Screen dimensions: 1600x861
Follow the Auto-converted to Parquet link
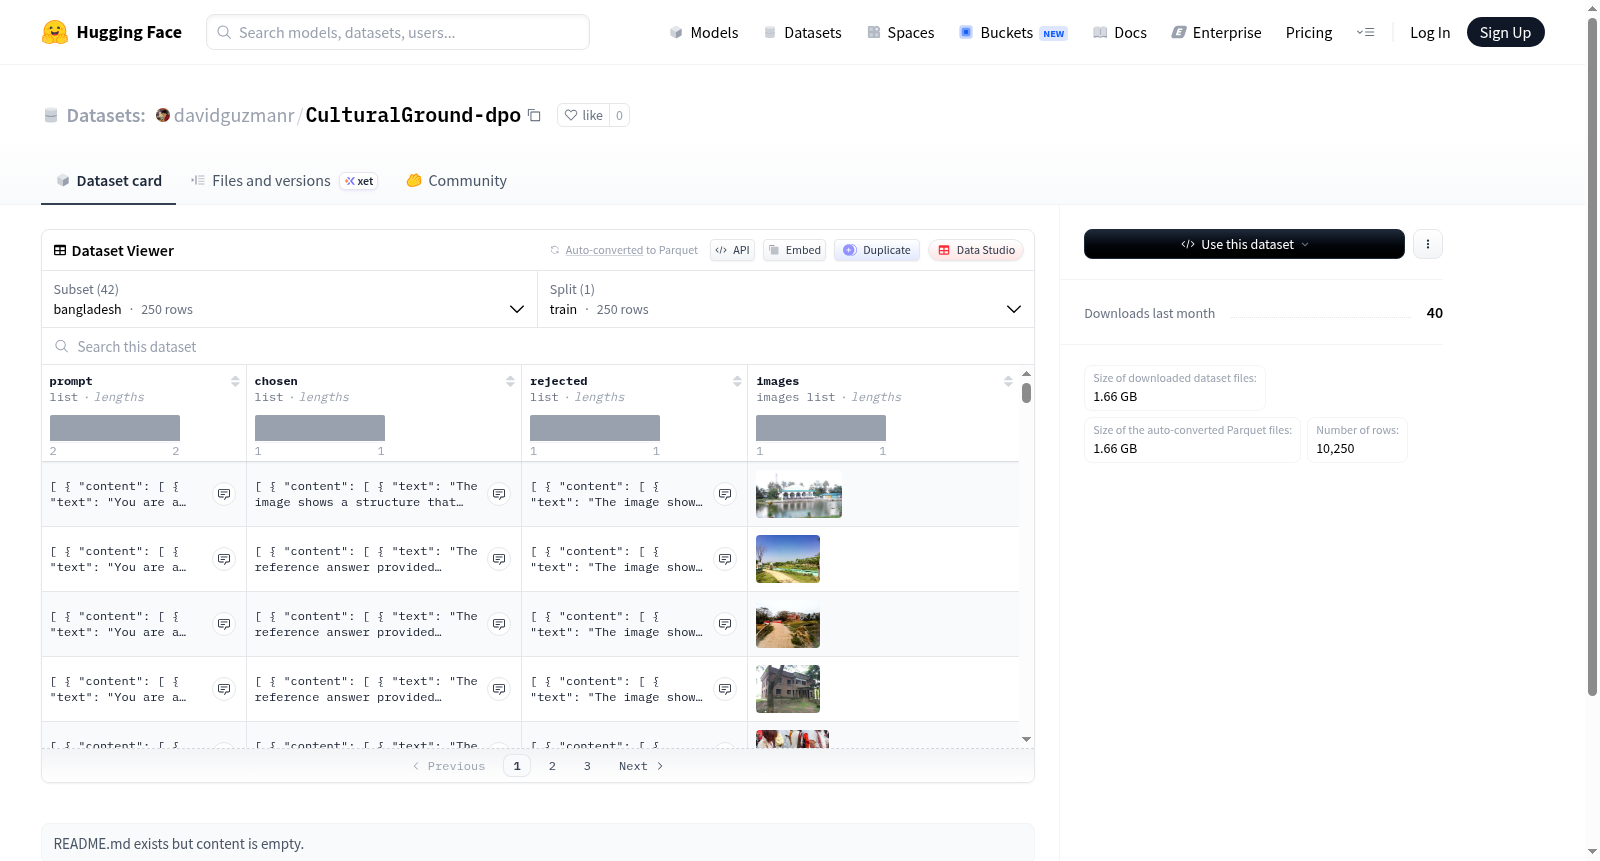631,250
